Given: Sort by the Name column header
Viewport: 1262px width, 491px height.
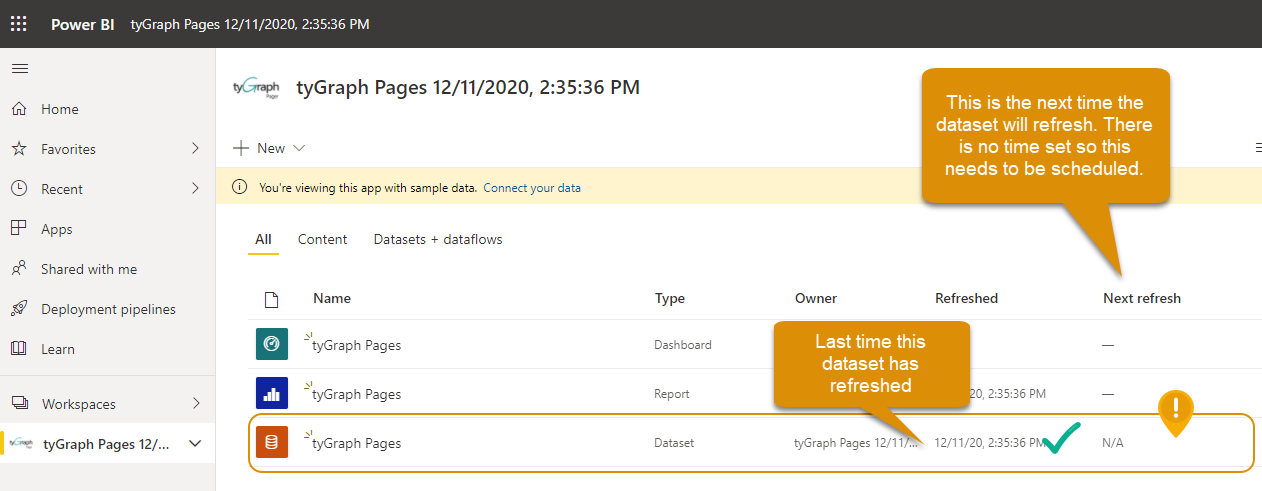Looking at the screenshot, I should click(x=332, y=298).
